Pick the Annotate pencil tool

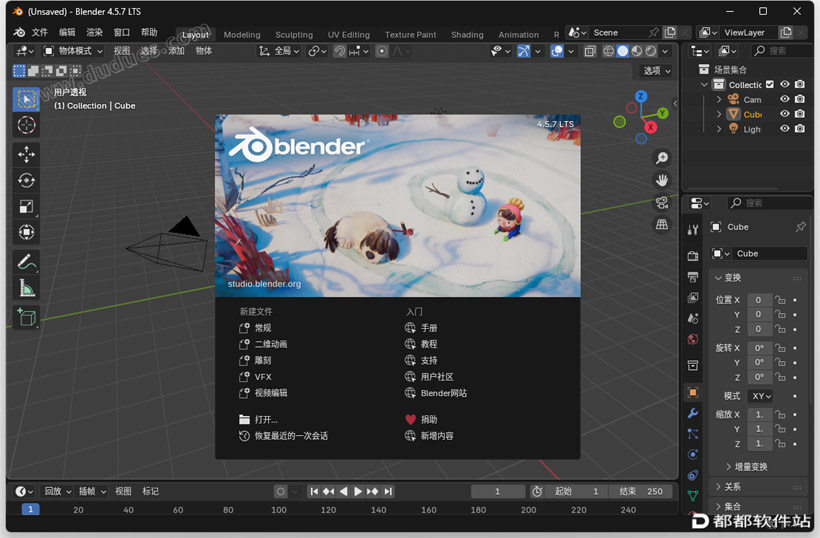26,262
